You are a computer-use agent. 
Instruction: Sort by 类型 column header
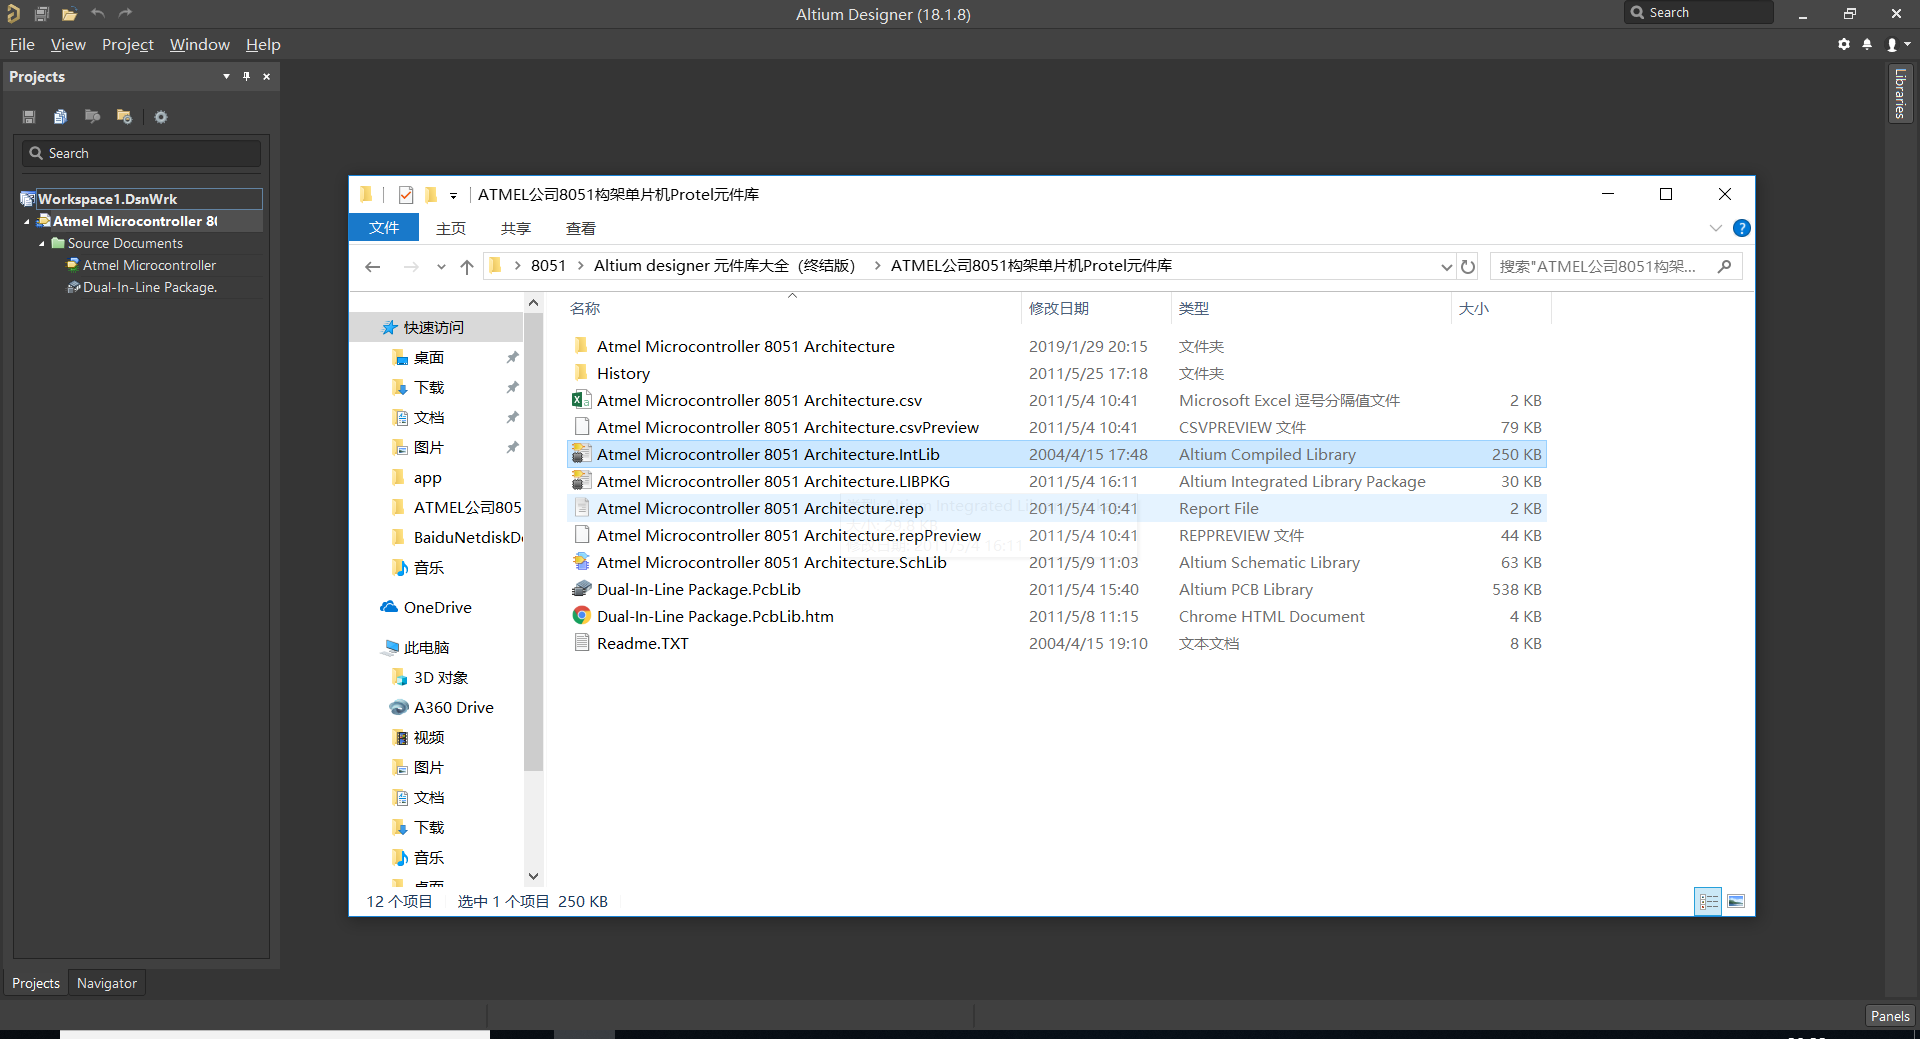click(1194, 308)
